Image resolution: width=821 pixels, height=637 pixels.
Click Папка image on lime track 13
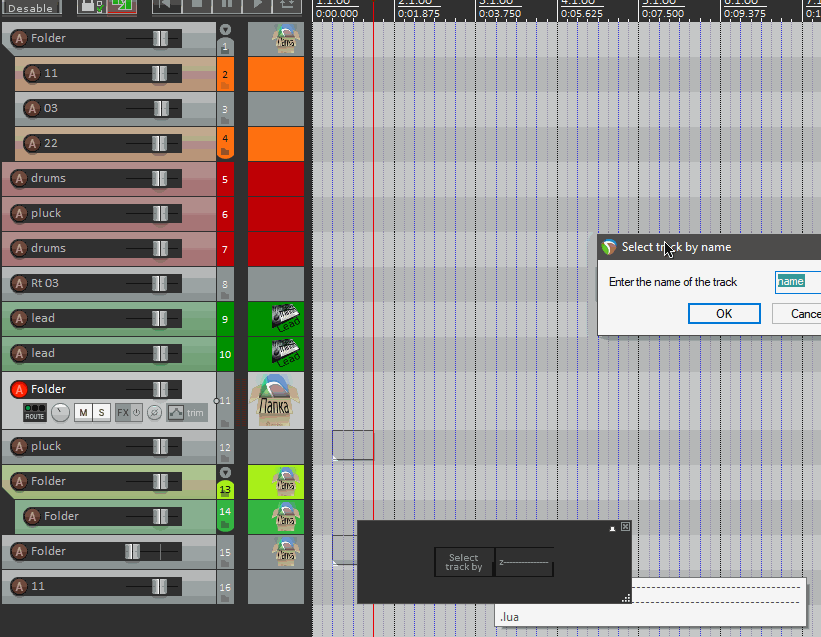coord(285,482)
